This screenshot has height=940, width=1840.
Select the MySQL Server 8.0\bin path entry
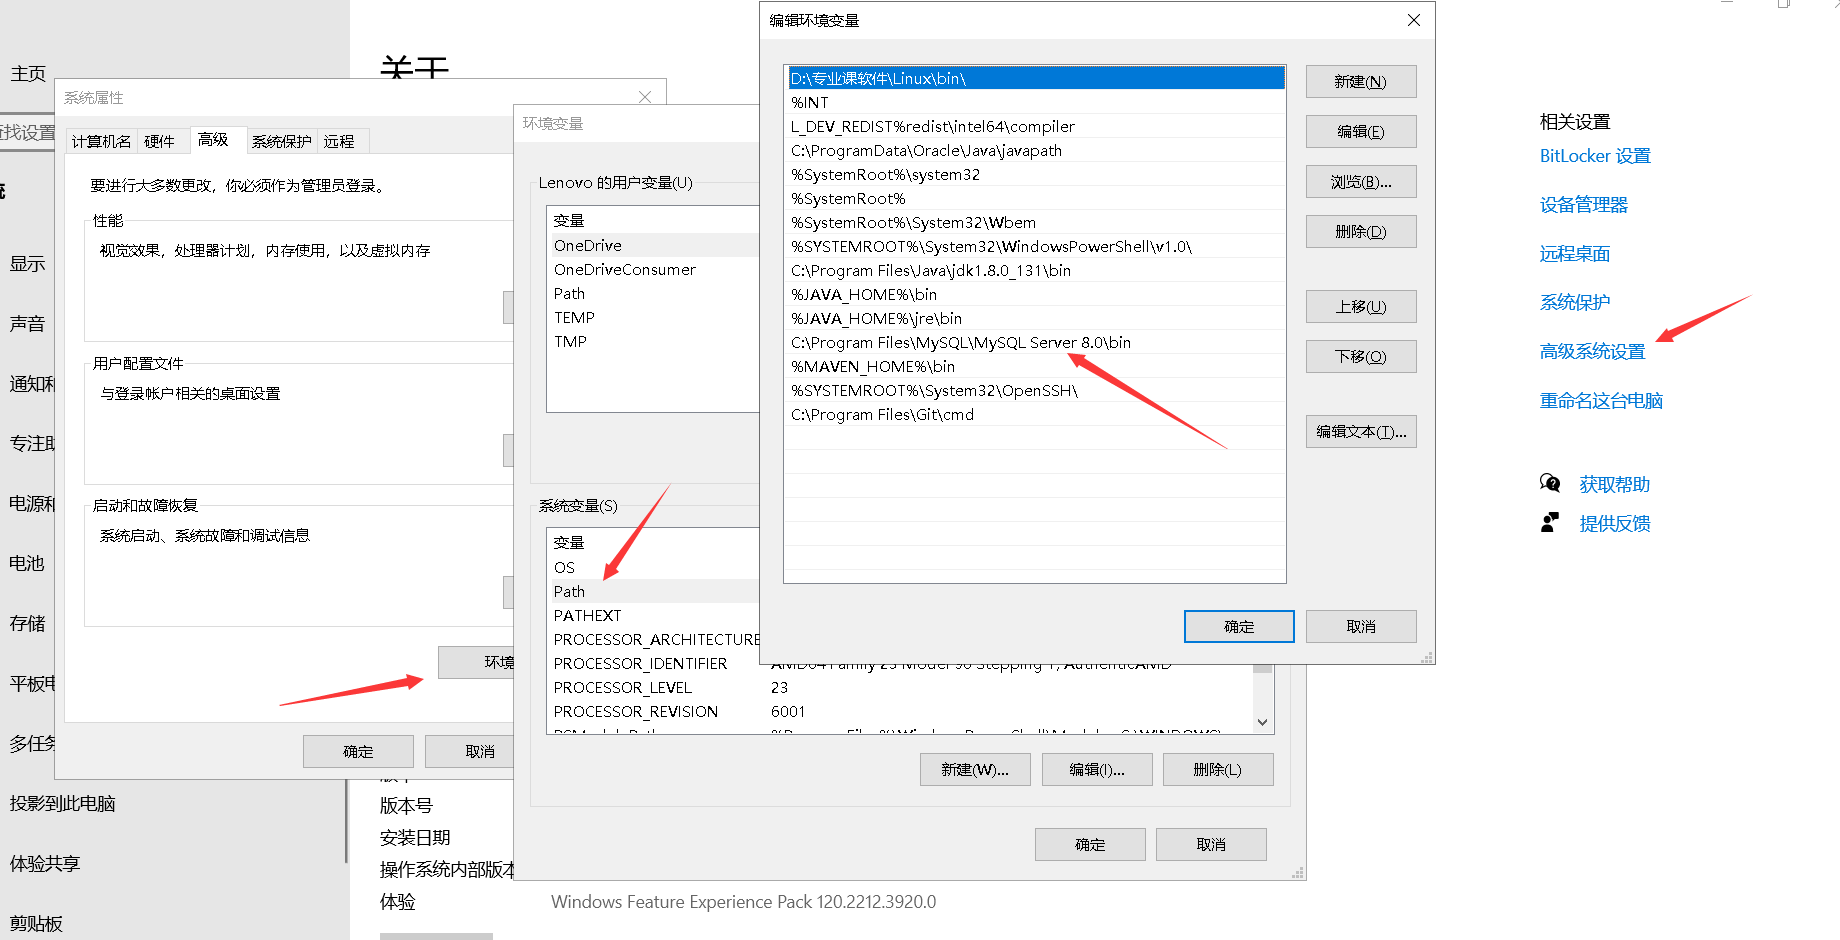[1035, 342]
